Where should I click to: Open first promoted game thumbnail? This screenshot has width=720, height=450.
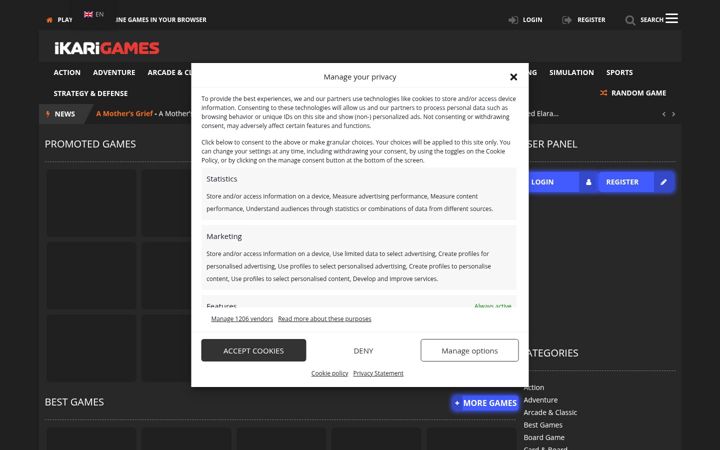91,202
